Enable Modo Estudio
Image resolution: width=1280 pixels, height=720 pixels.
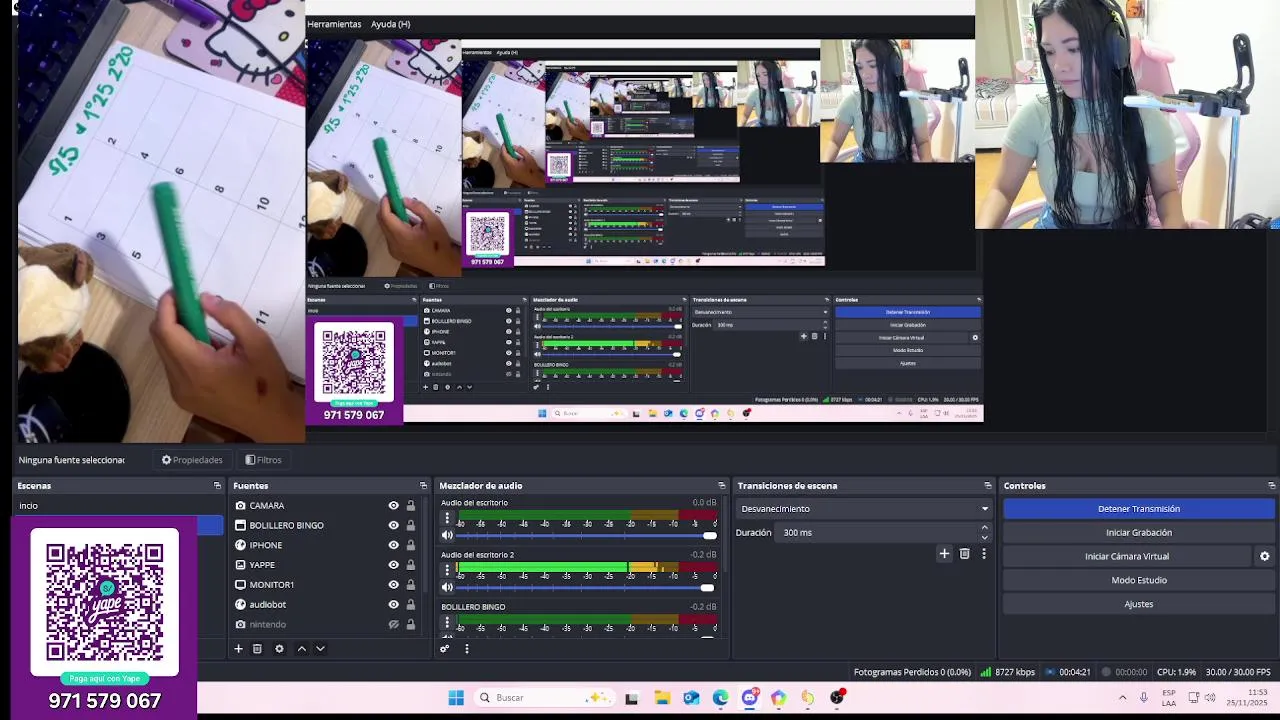pyautogui.click(x=1139, y=580)
